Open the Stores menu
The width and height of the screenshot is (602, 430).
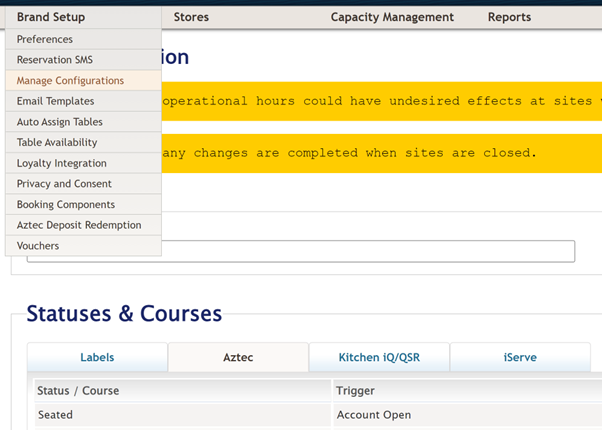[x=191, y=17]
